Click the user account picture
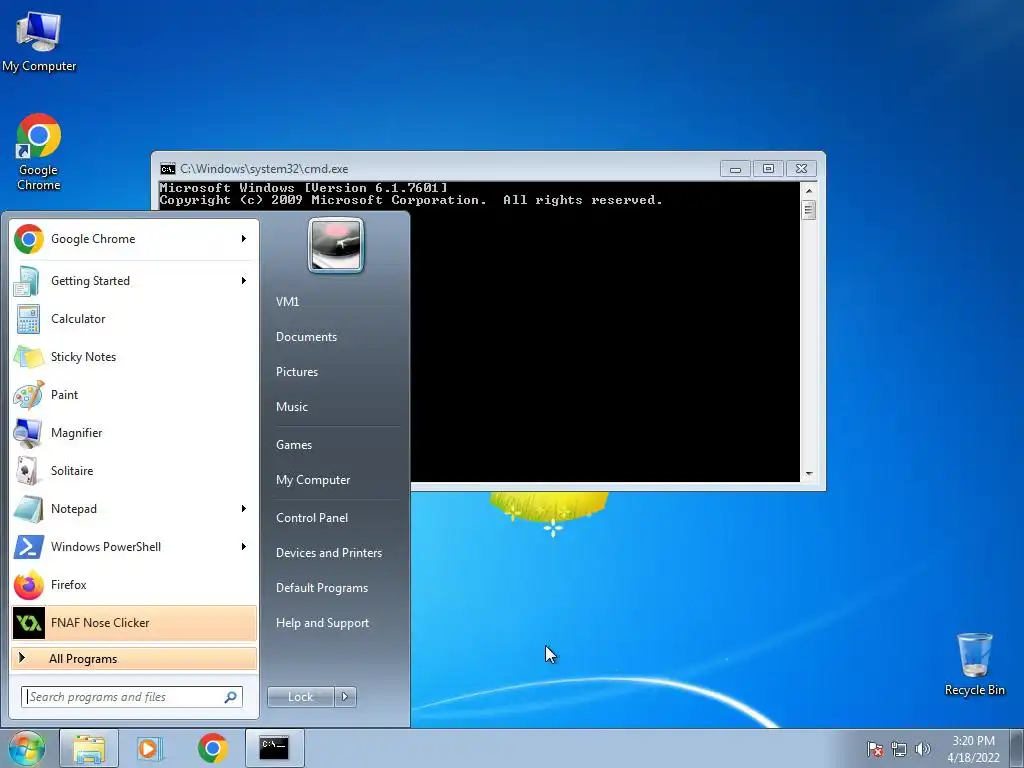This screenshot has width=1024, height=768. pyautogui.click(x=336, y=245)
